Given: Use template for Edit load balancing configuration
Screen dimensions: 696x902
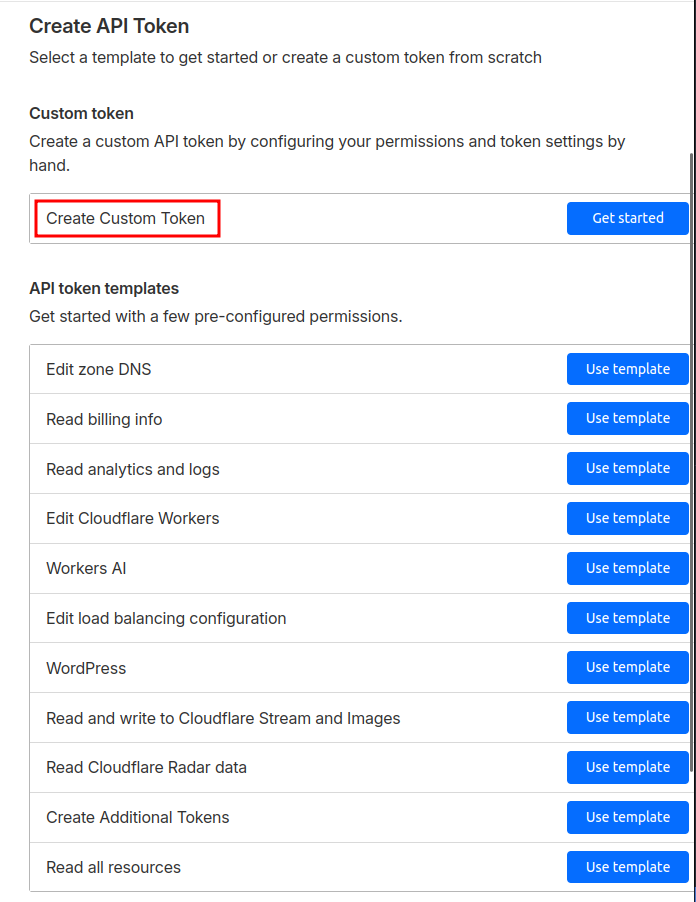Looking at the screenshot, I should coord(627,618).
